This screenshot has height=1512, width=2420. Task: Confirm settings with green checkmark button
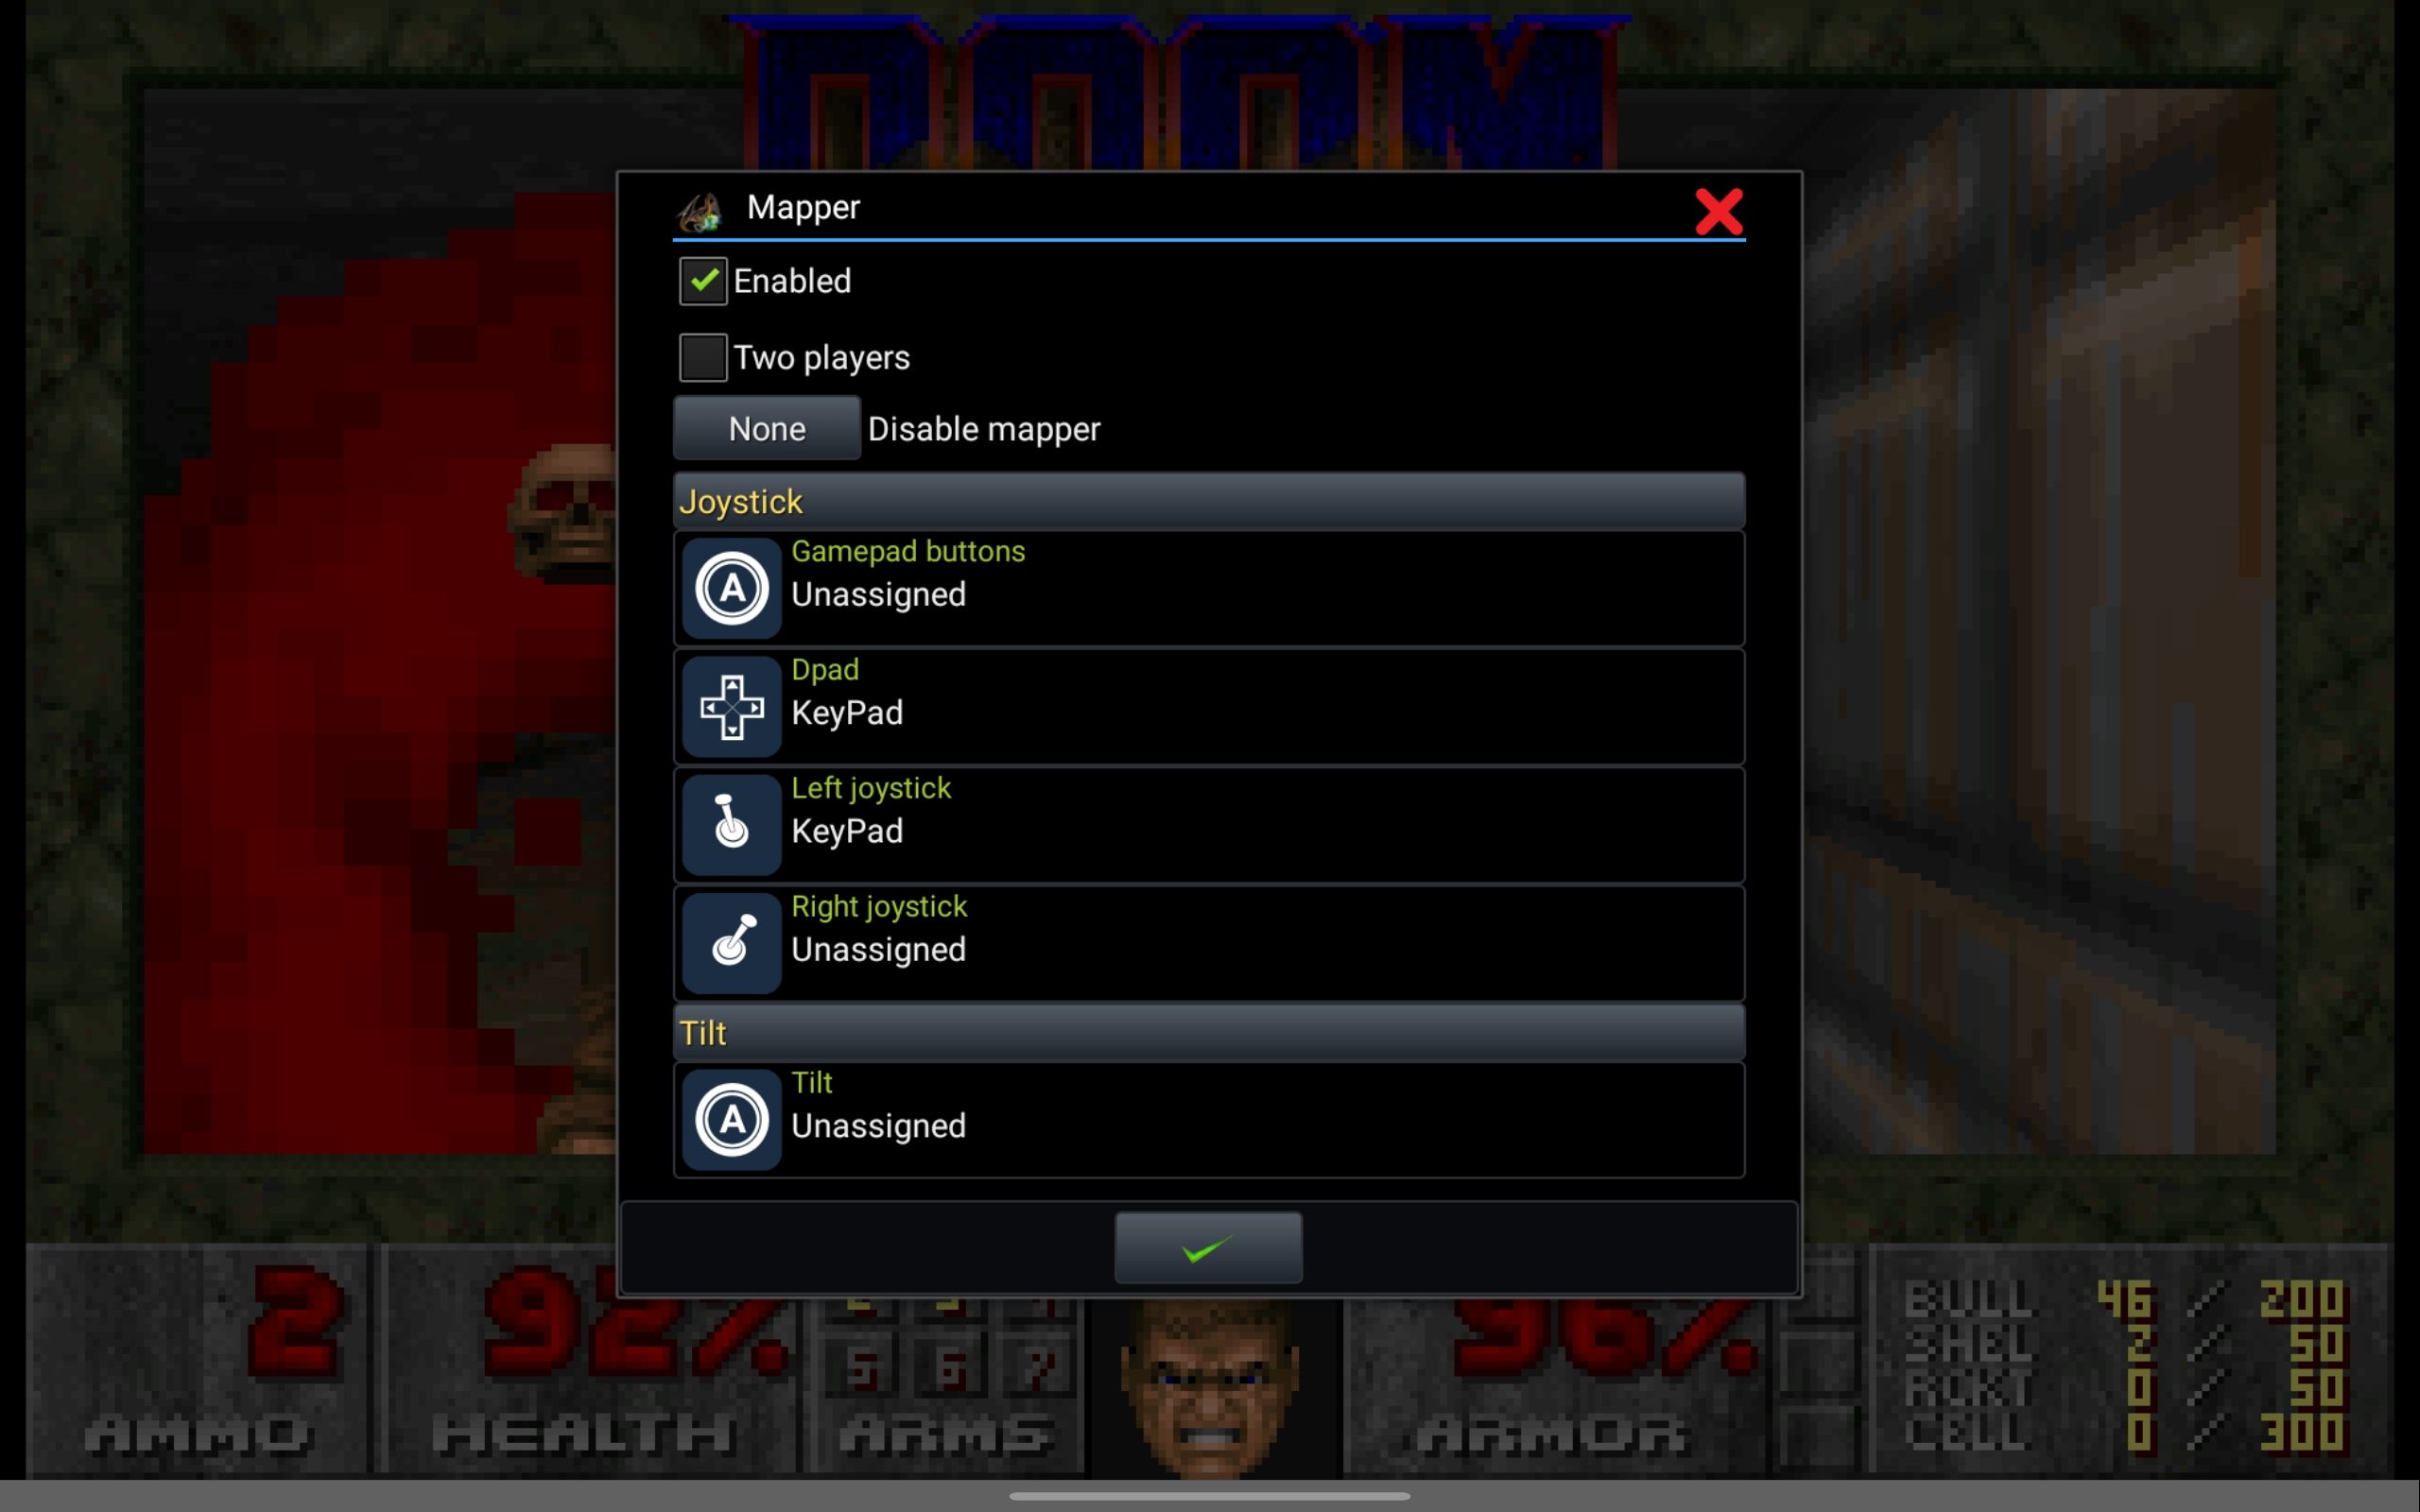click(x=1209, y=1246)
